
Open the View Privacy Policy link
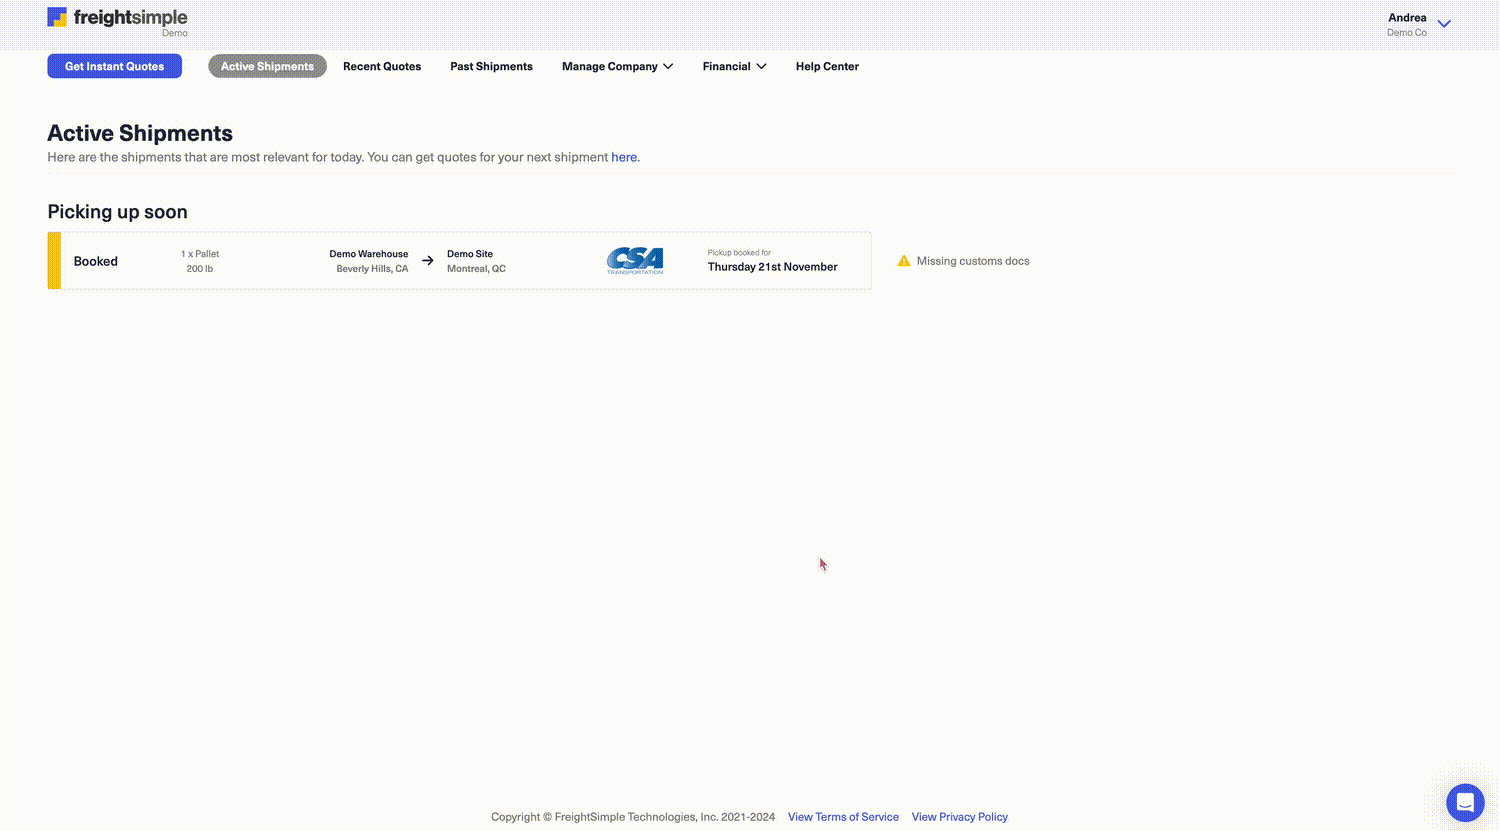(x=959, y=817)
